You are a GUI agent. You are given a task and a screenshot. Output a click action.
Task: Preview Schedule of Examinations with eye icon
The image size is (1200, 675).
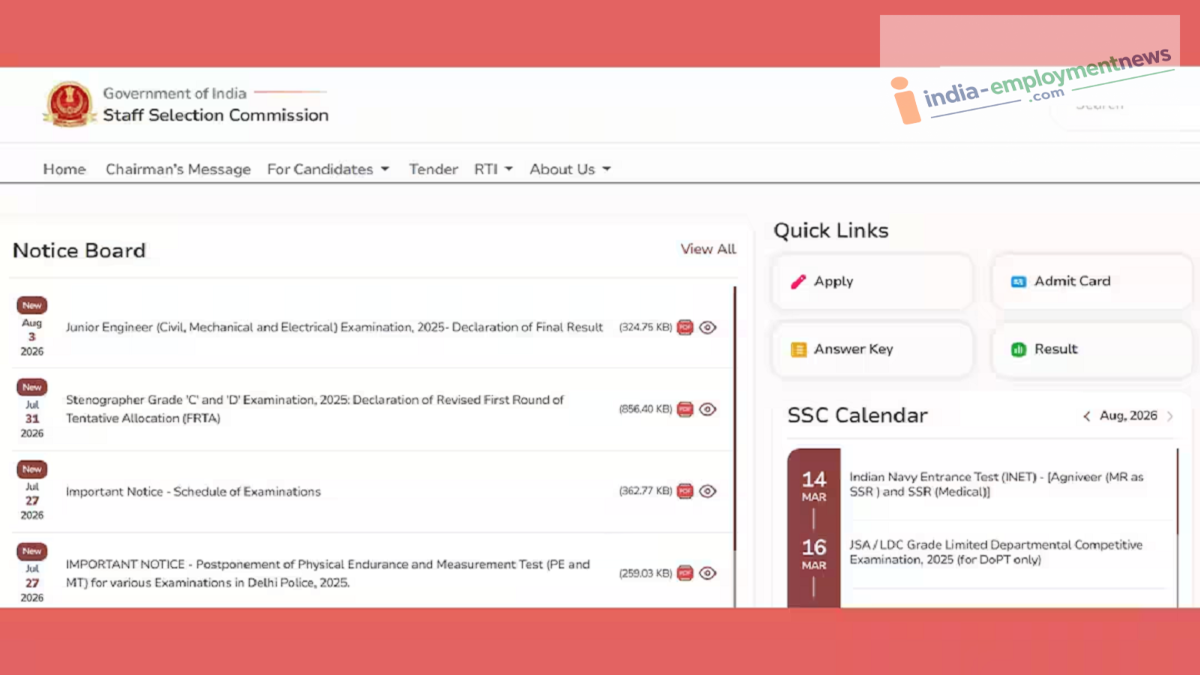tap(708, 491)
